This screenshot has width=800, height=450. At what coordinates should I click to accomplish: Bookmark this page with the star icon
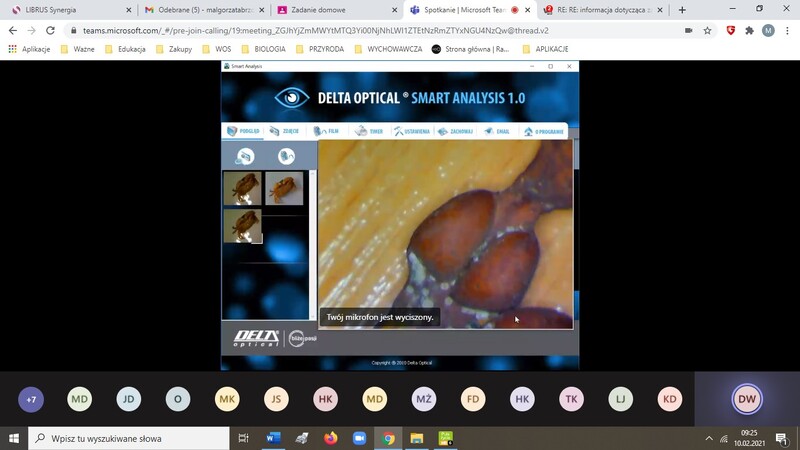[x=707, y=30]
